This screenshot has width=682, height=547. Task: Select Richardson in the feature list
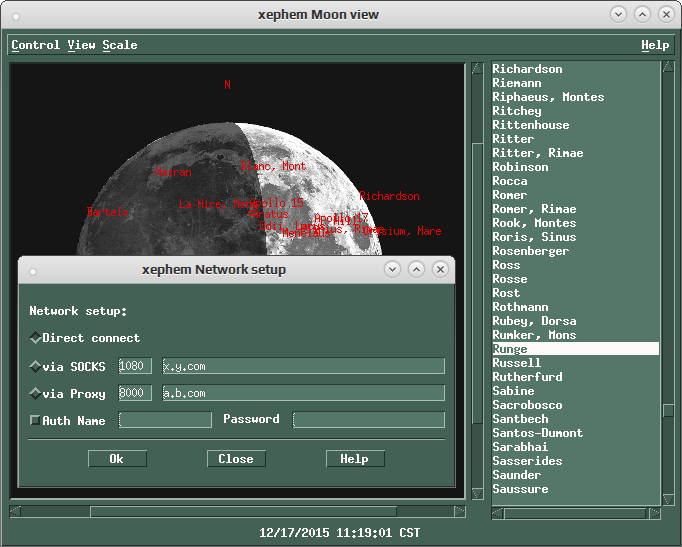click(575, 69)
